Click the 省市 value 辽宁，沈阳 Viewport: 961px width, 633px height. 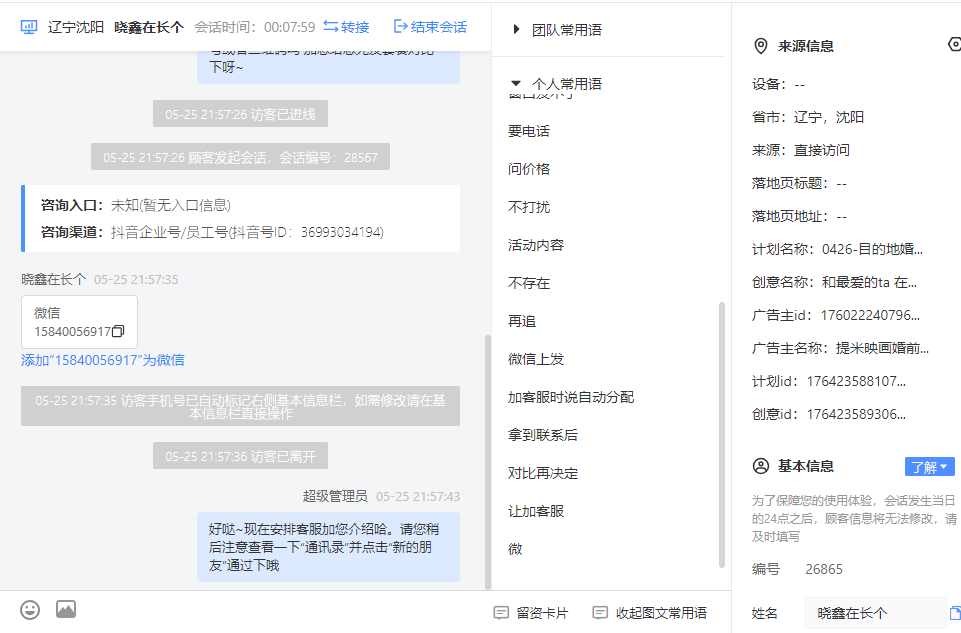[x=829, y=117]
